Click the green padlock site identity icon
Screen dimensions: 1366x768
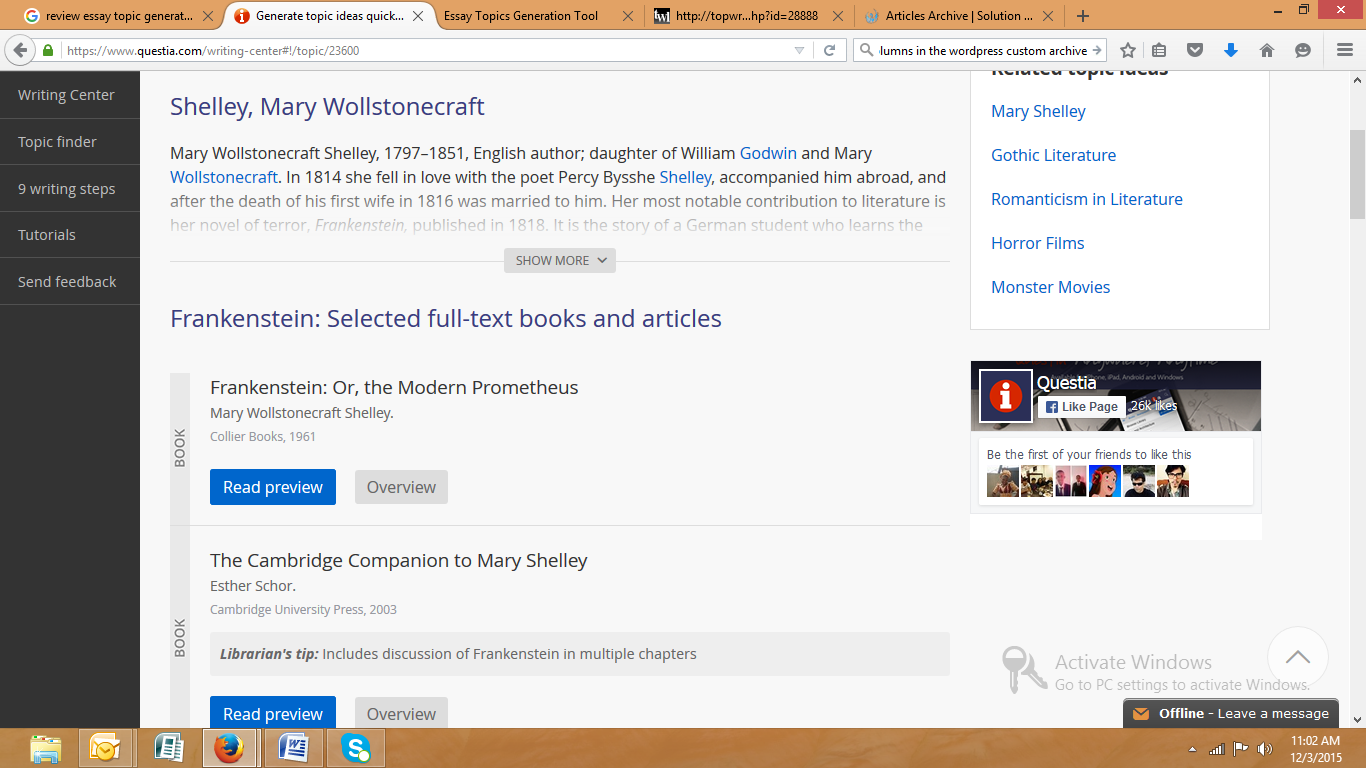pyautogui.click(x=48, y=50)
